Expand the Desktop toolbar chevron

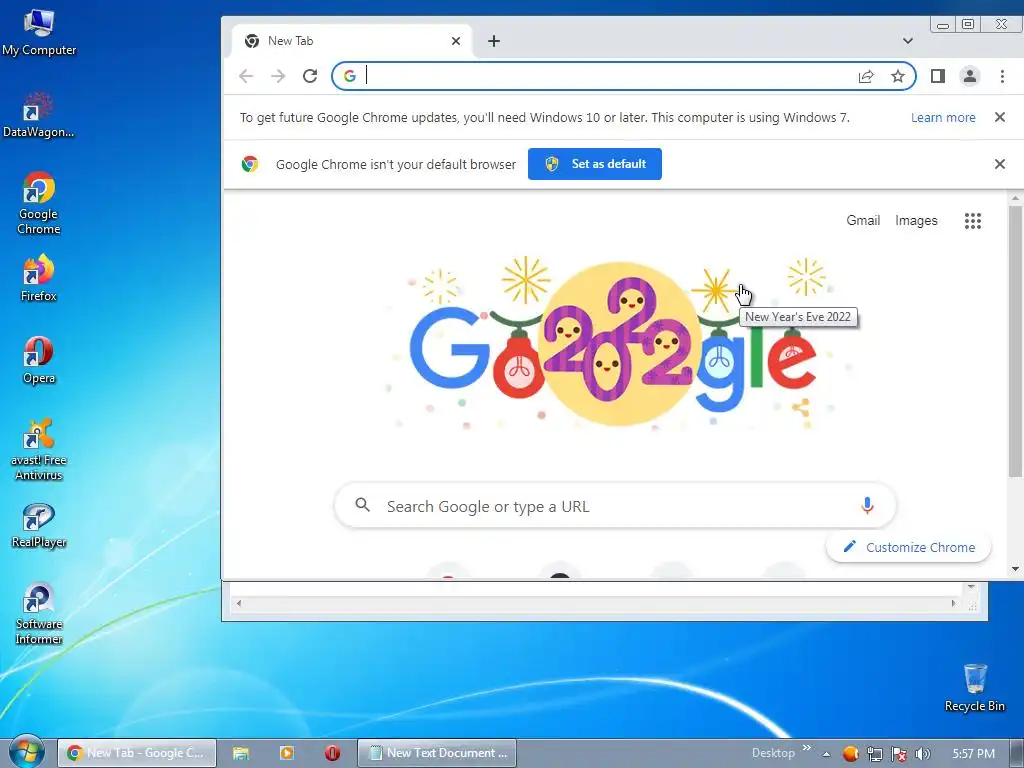(x=806, y=748)
